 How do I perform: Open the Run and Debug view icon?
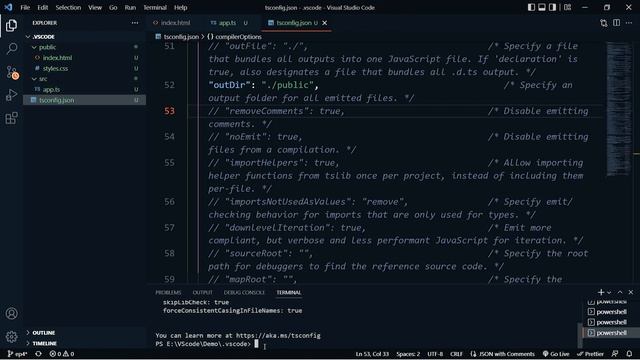coord(11,95)
